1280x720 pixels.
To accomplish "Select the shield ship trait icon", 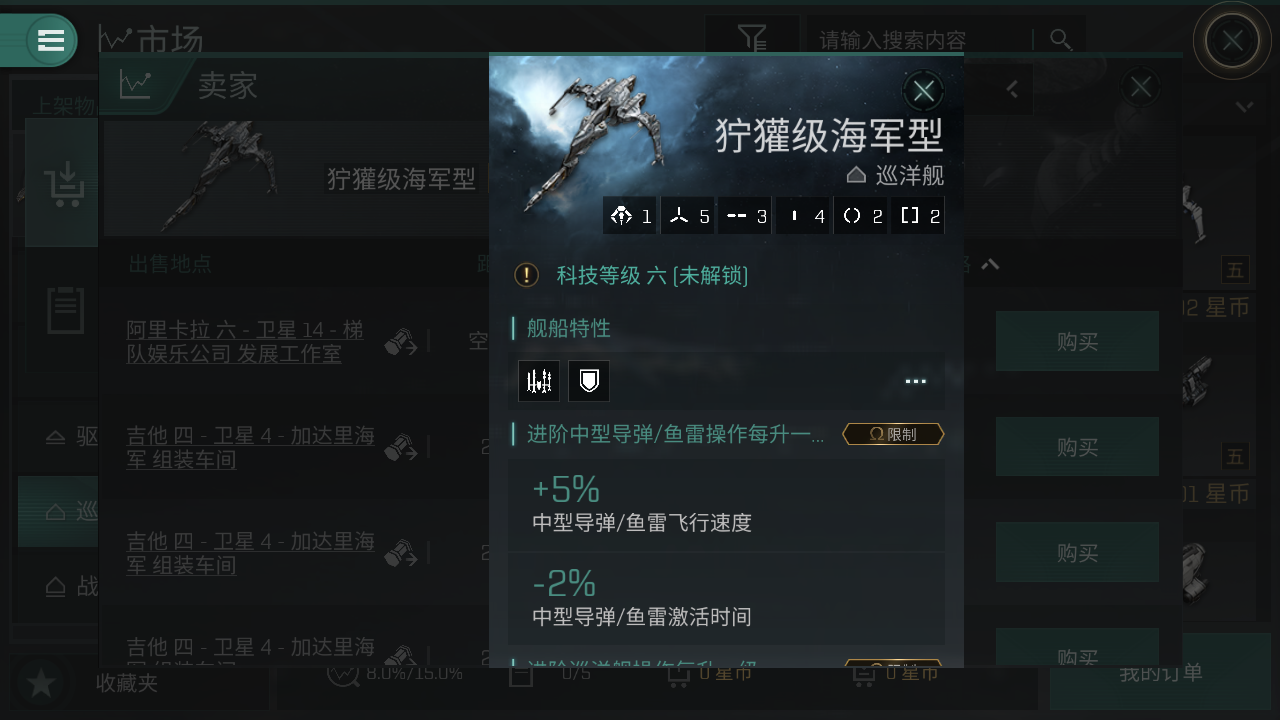I will pos(589,381).
